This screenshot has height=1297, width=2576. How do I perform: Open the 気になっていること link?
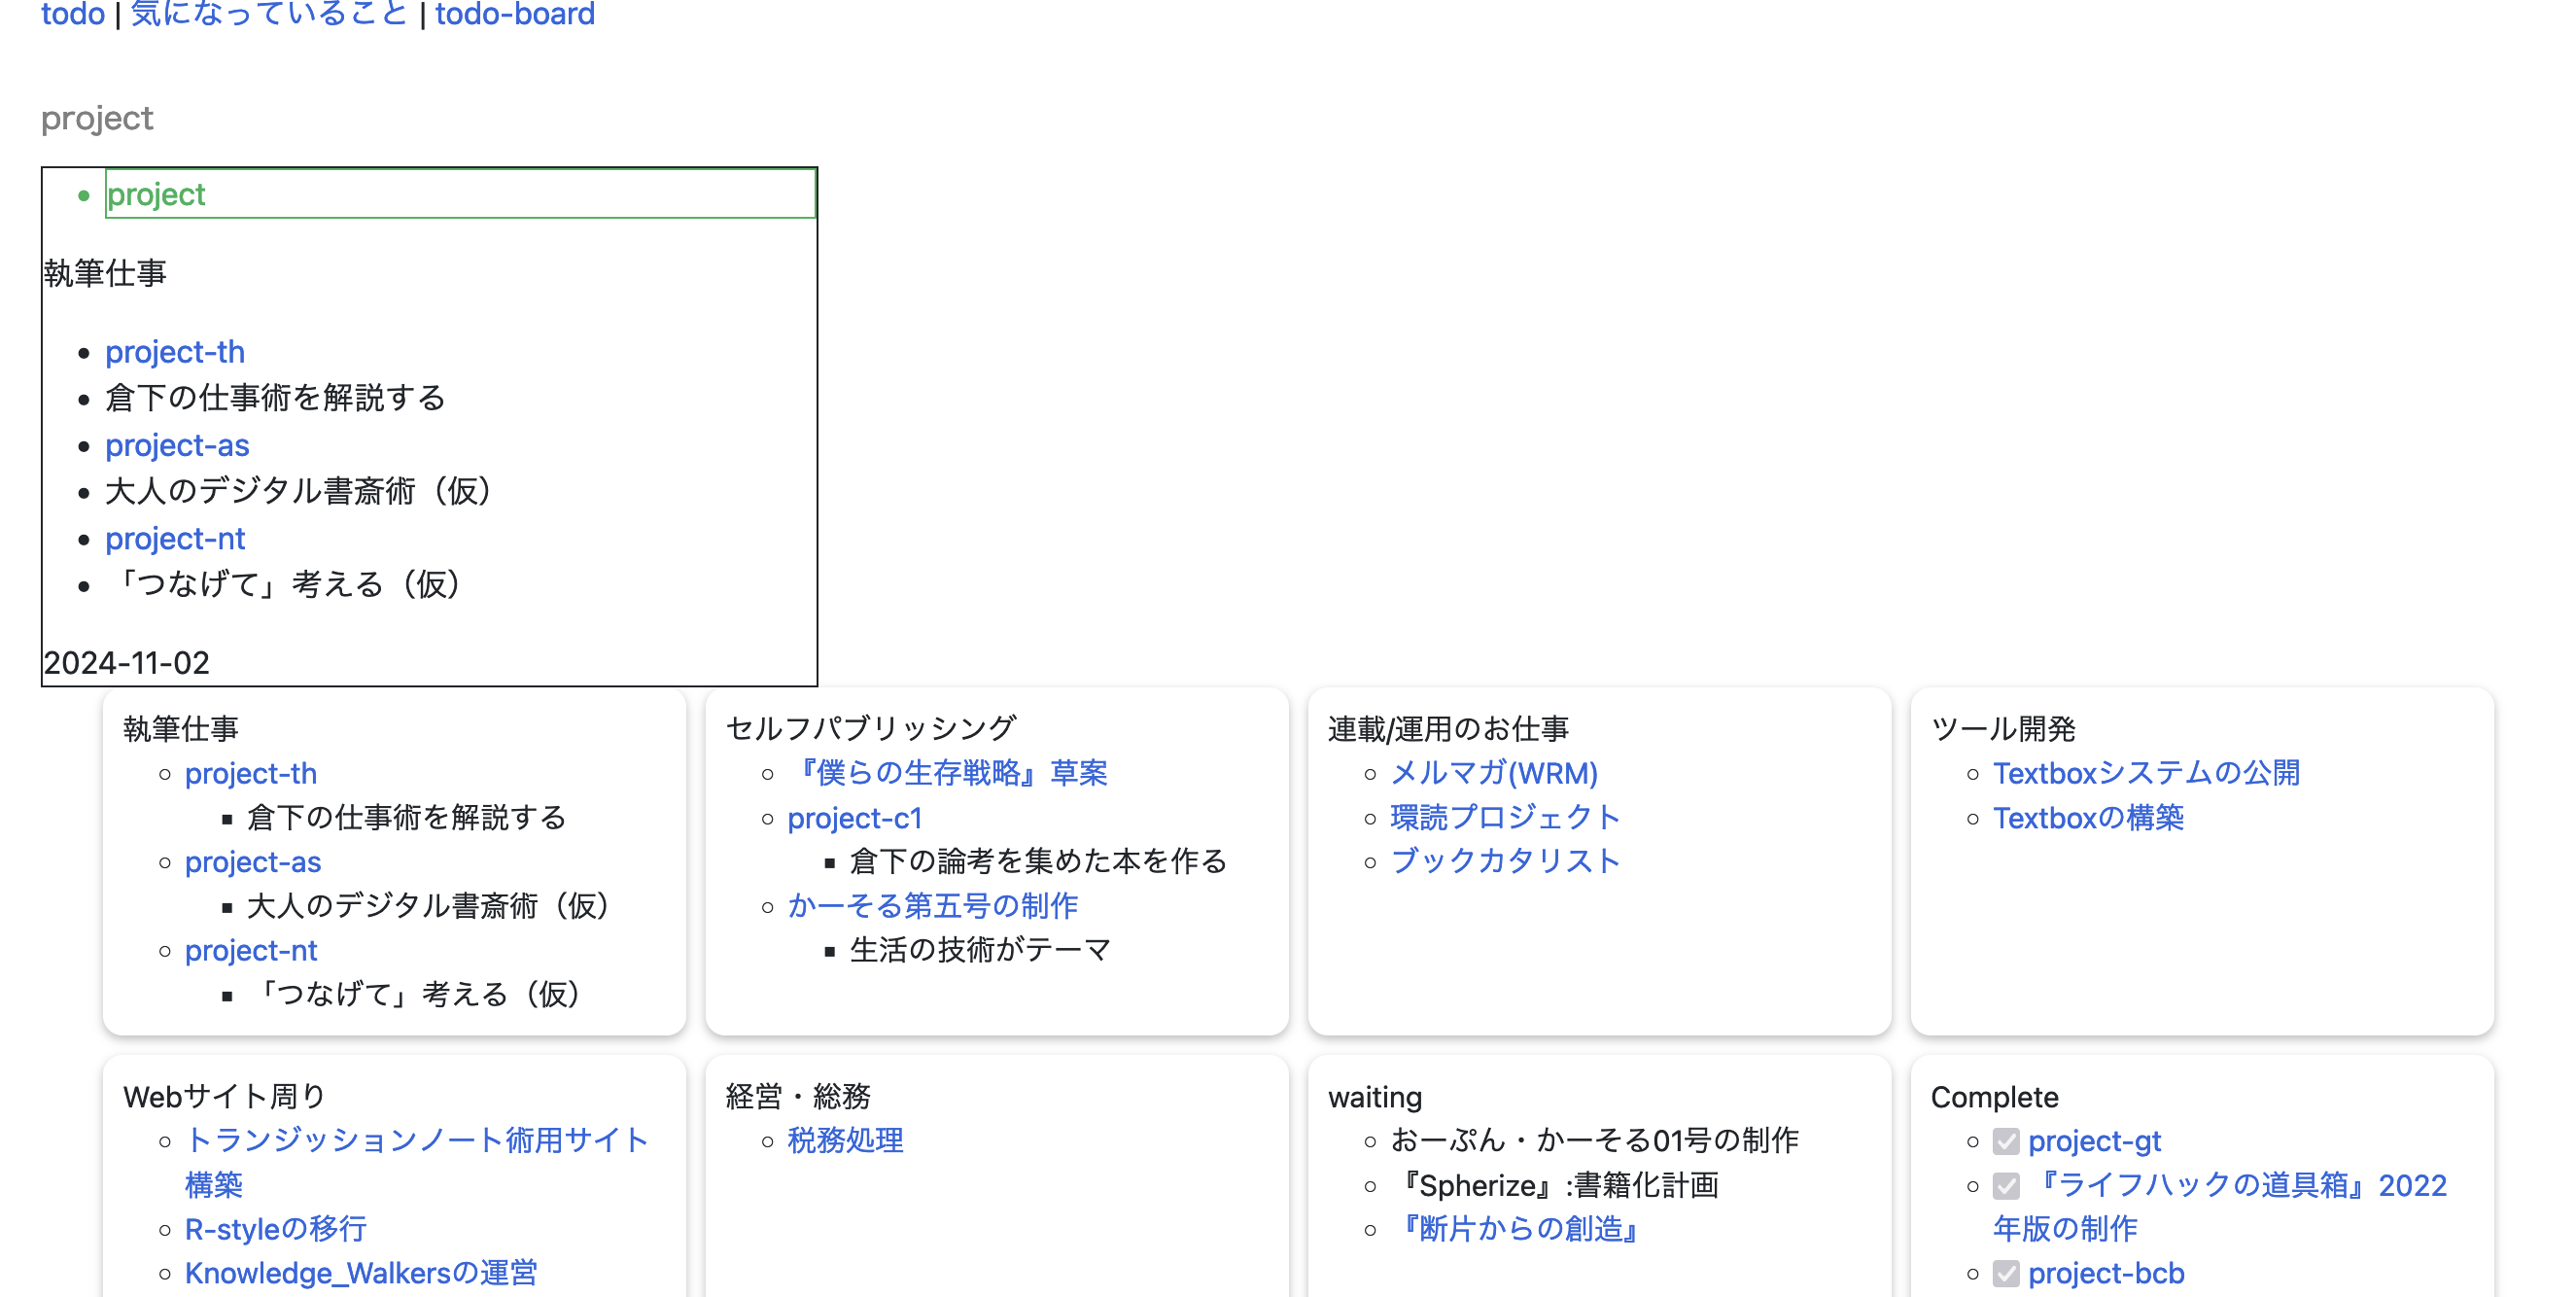click(269, 14)
